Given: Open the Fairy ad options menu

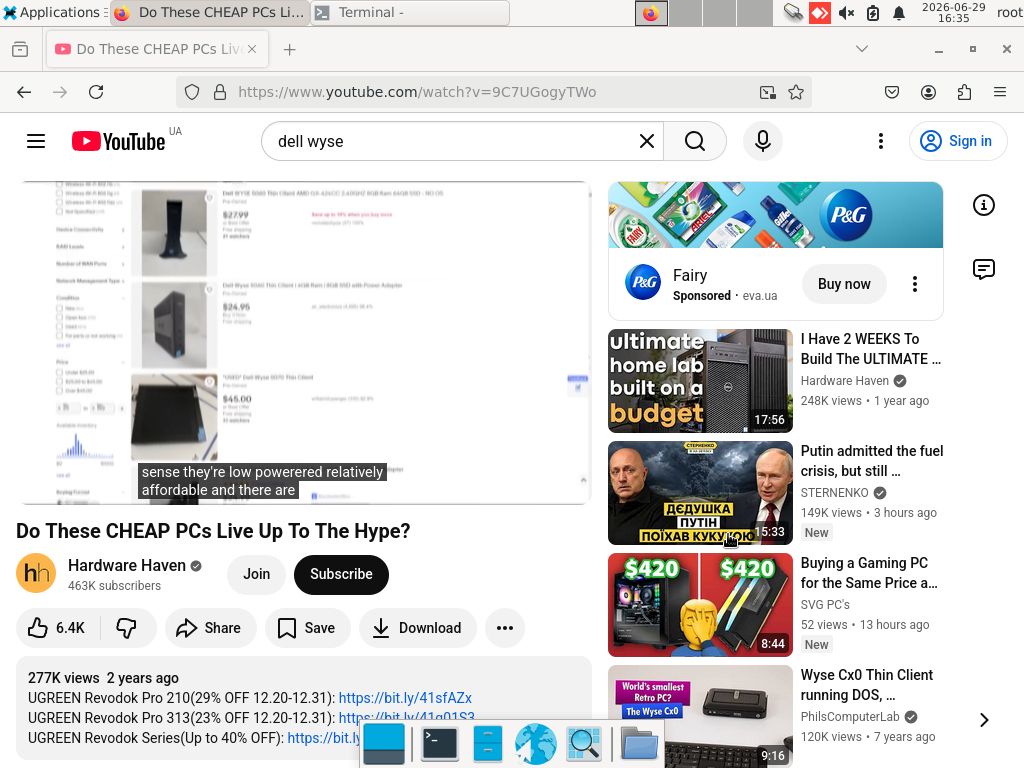Looking at the screenshot, I should 915,284.
